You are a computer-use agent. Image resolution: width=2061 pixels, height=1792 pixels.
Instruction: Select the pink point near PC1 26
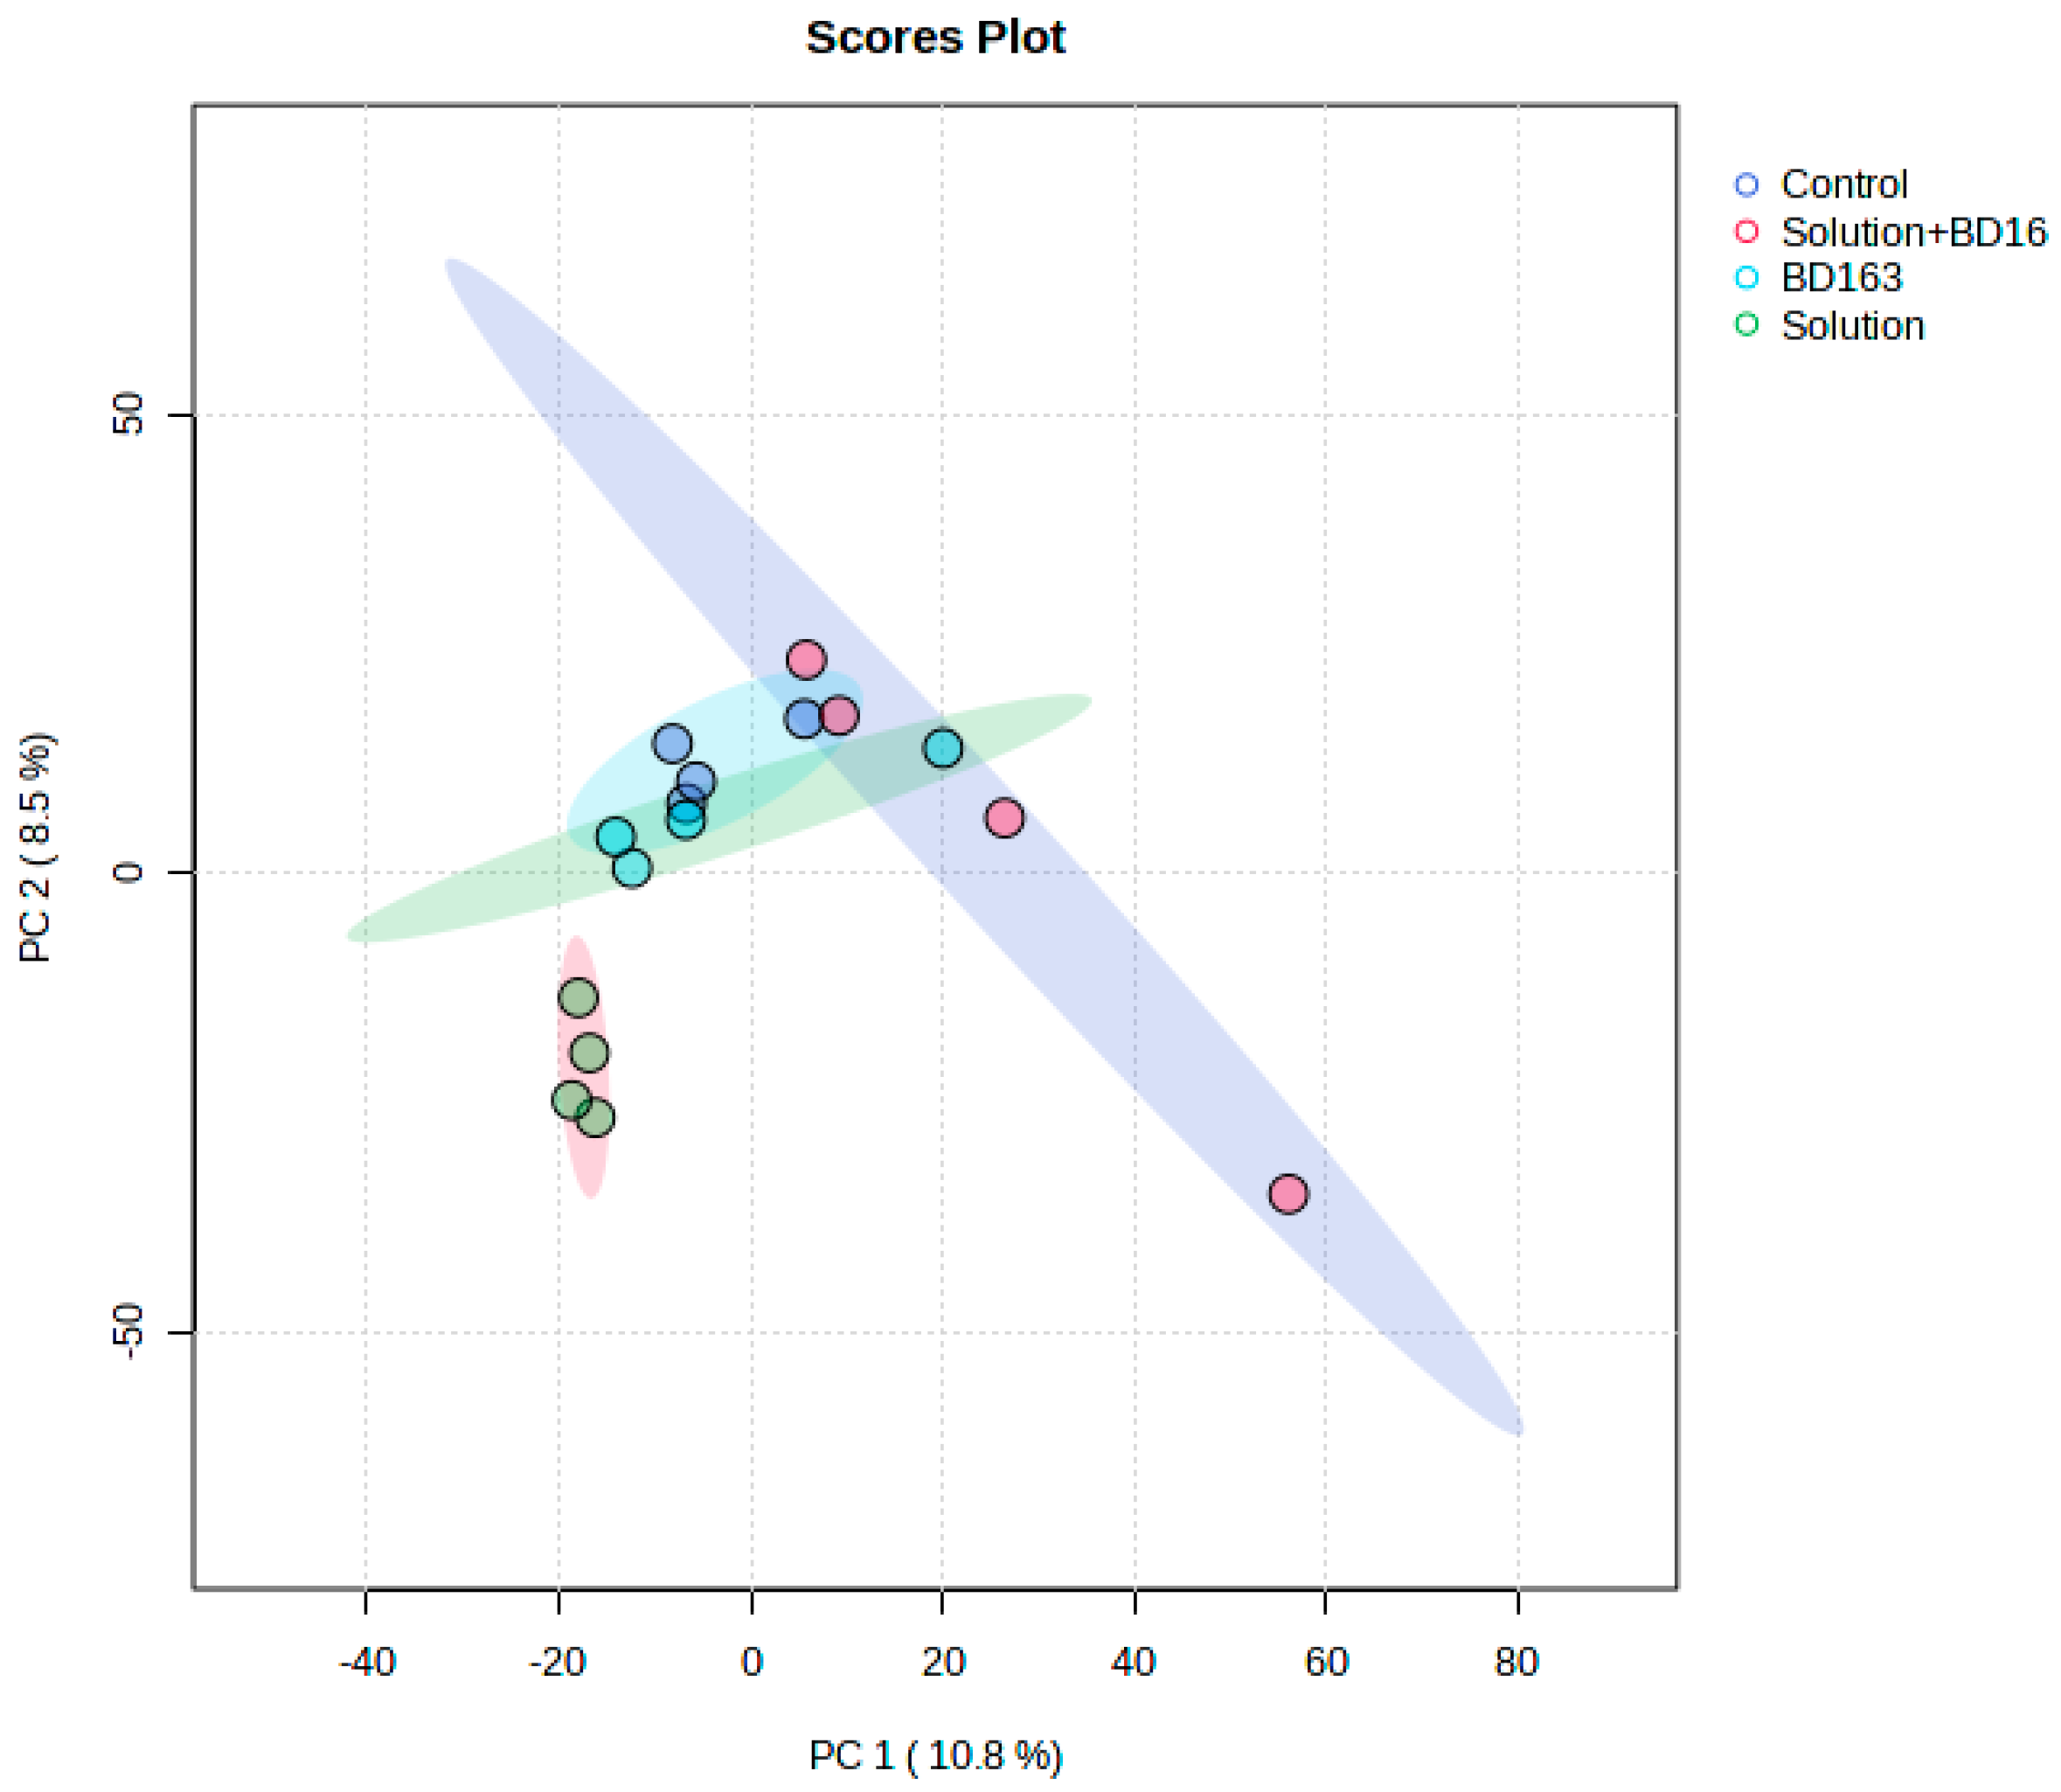(x=1004, y=818)
